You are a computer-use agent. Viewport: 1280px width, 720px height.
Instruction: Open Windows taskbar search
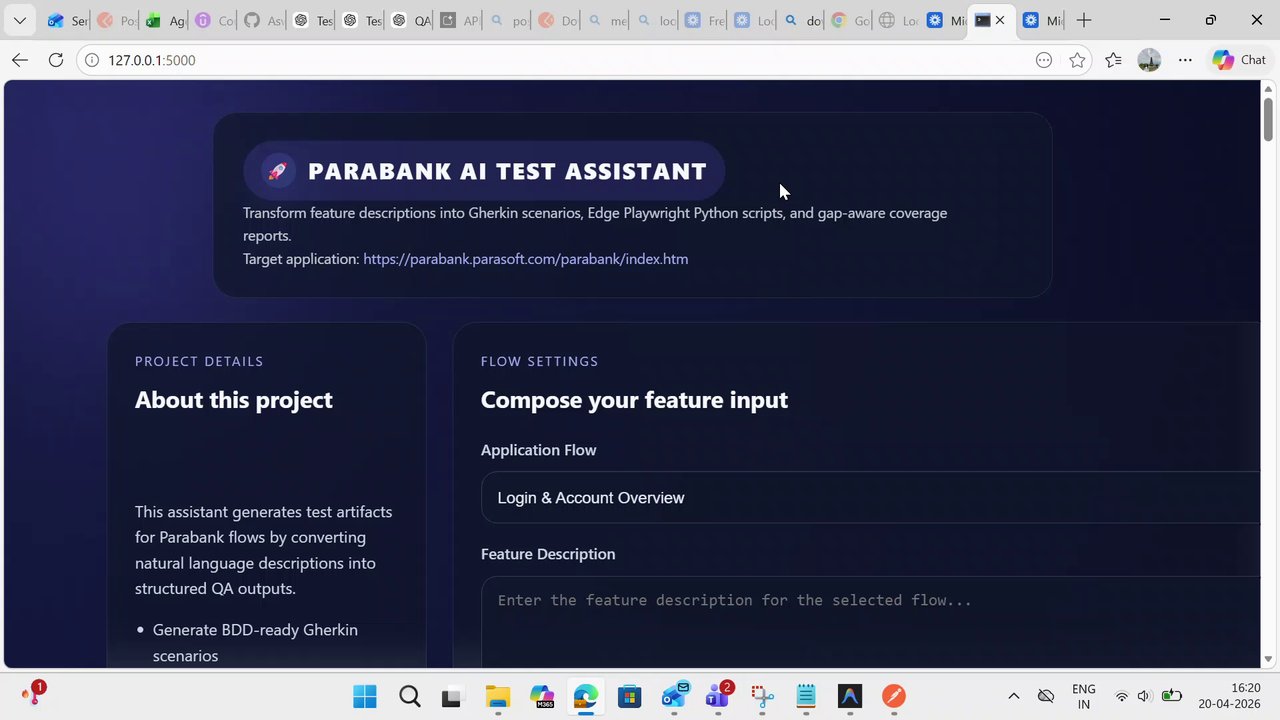pos(409,696)
